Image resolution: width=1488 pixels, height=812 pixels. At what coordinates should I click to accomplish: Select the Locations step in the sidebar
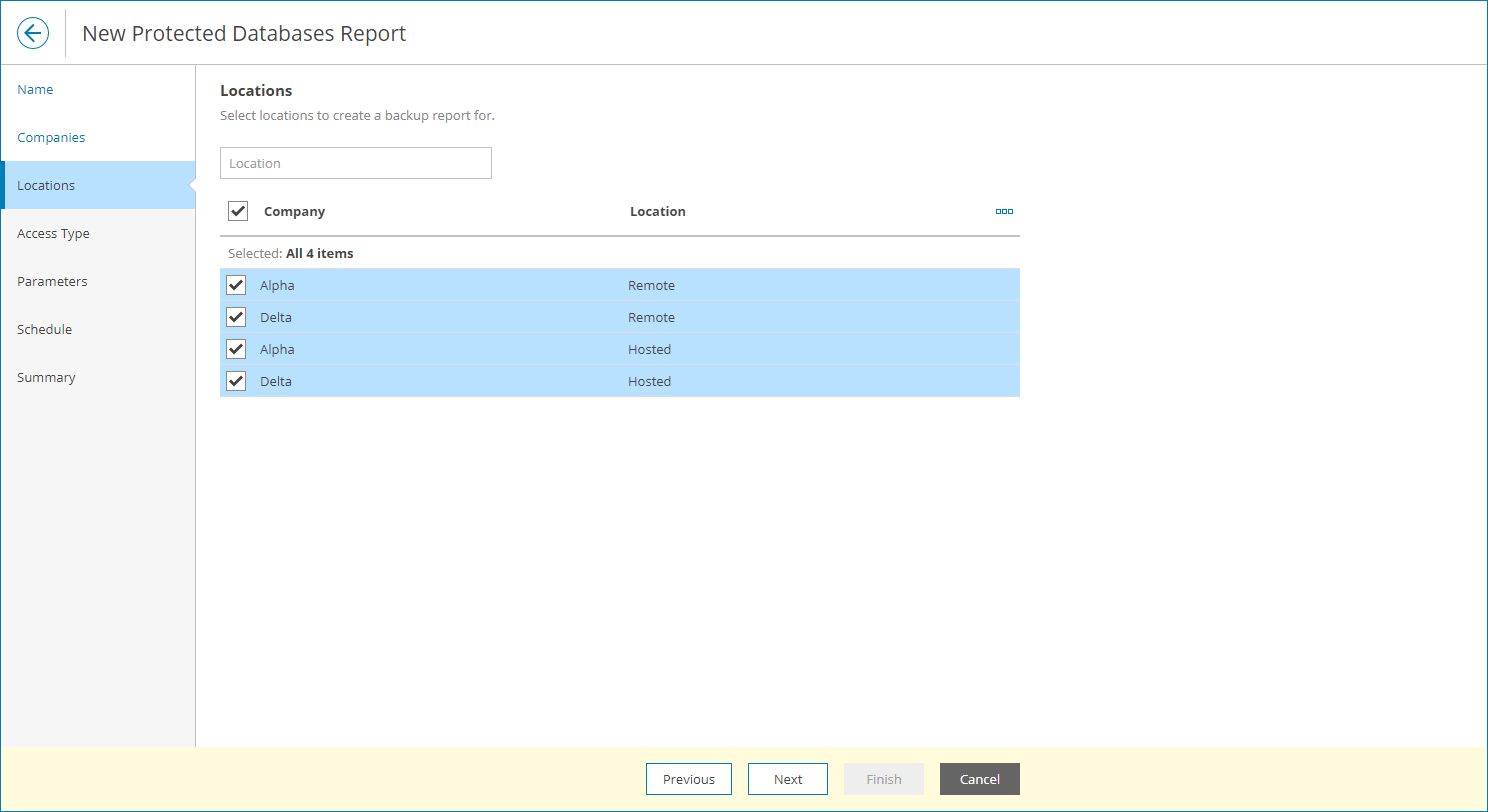pos(98,185)
